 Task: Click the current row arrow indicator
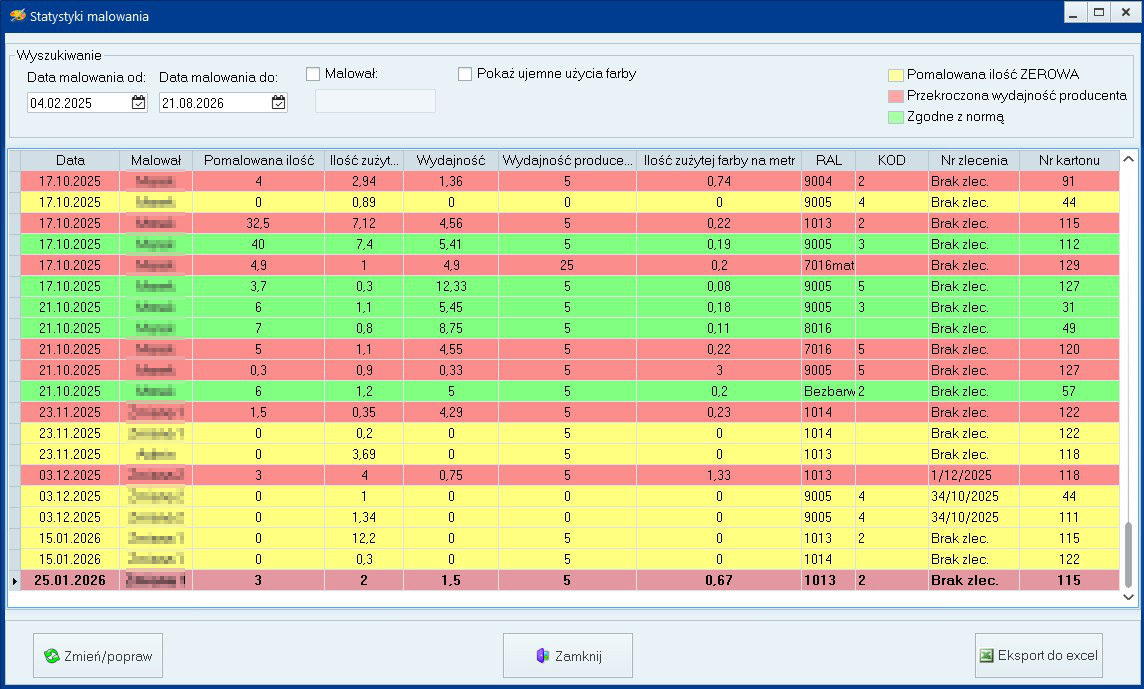15,581
